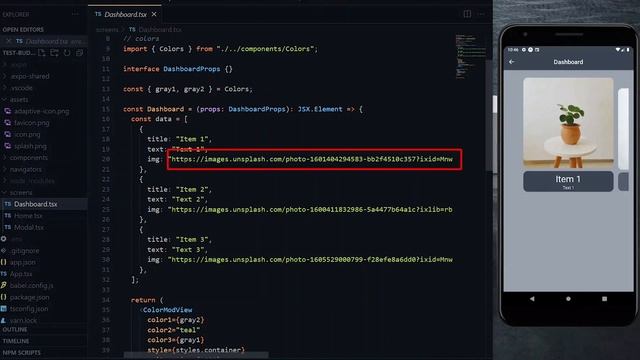This screenshot has height=360, width=640.
Task: Tap the plant image on phone screen
Action: tap(568, 123)
